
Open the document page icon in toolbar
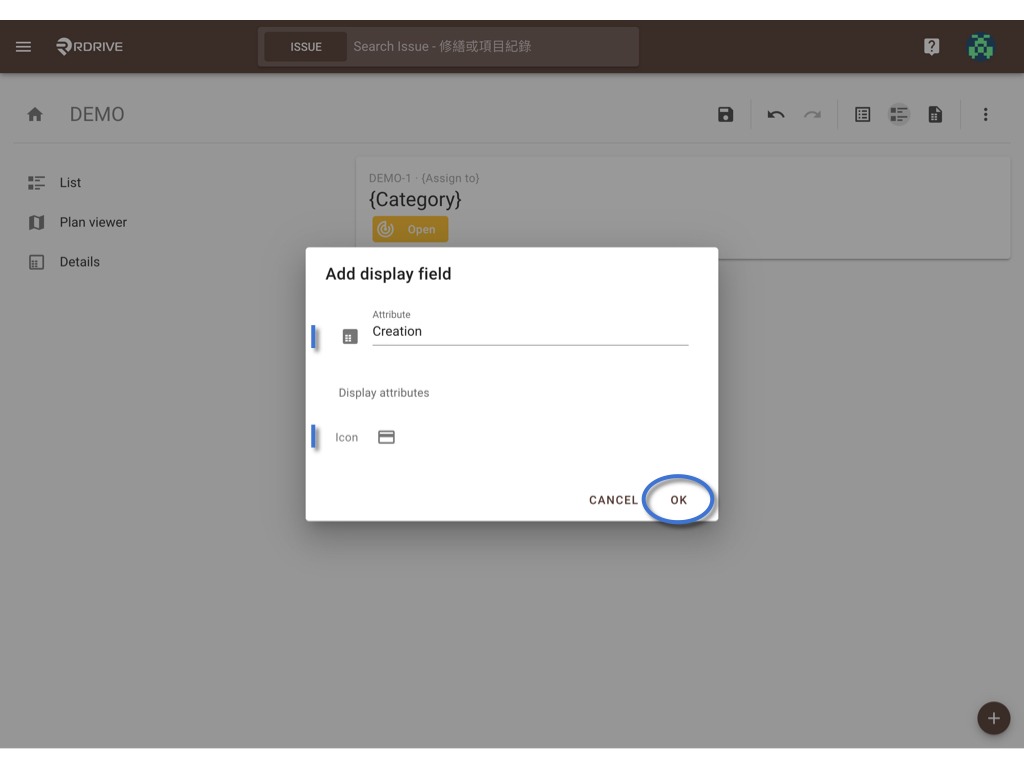click(935, 115)
